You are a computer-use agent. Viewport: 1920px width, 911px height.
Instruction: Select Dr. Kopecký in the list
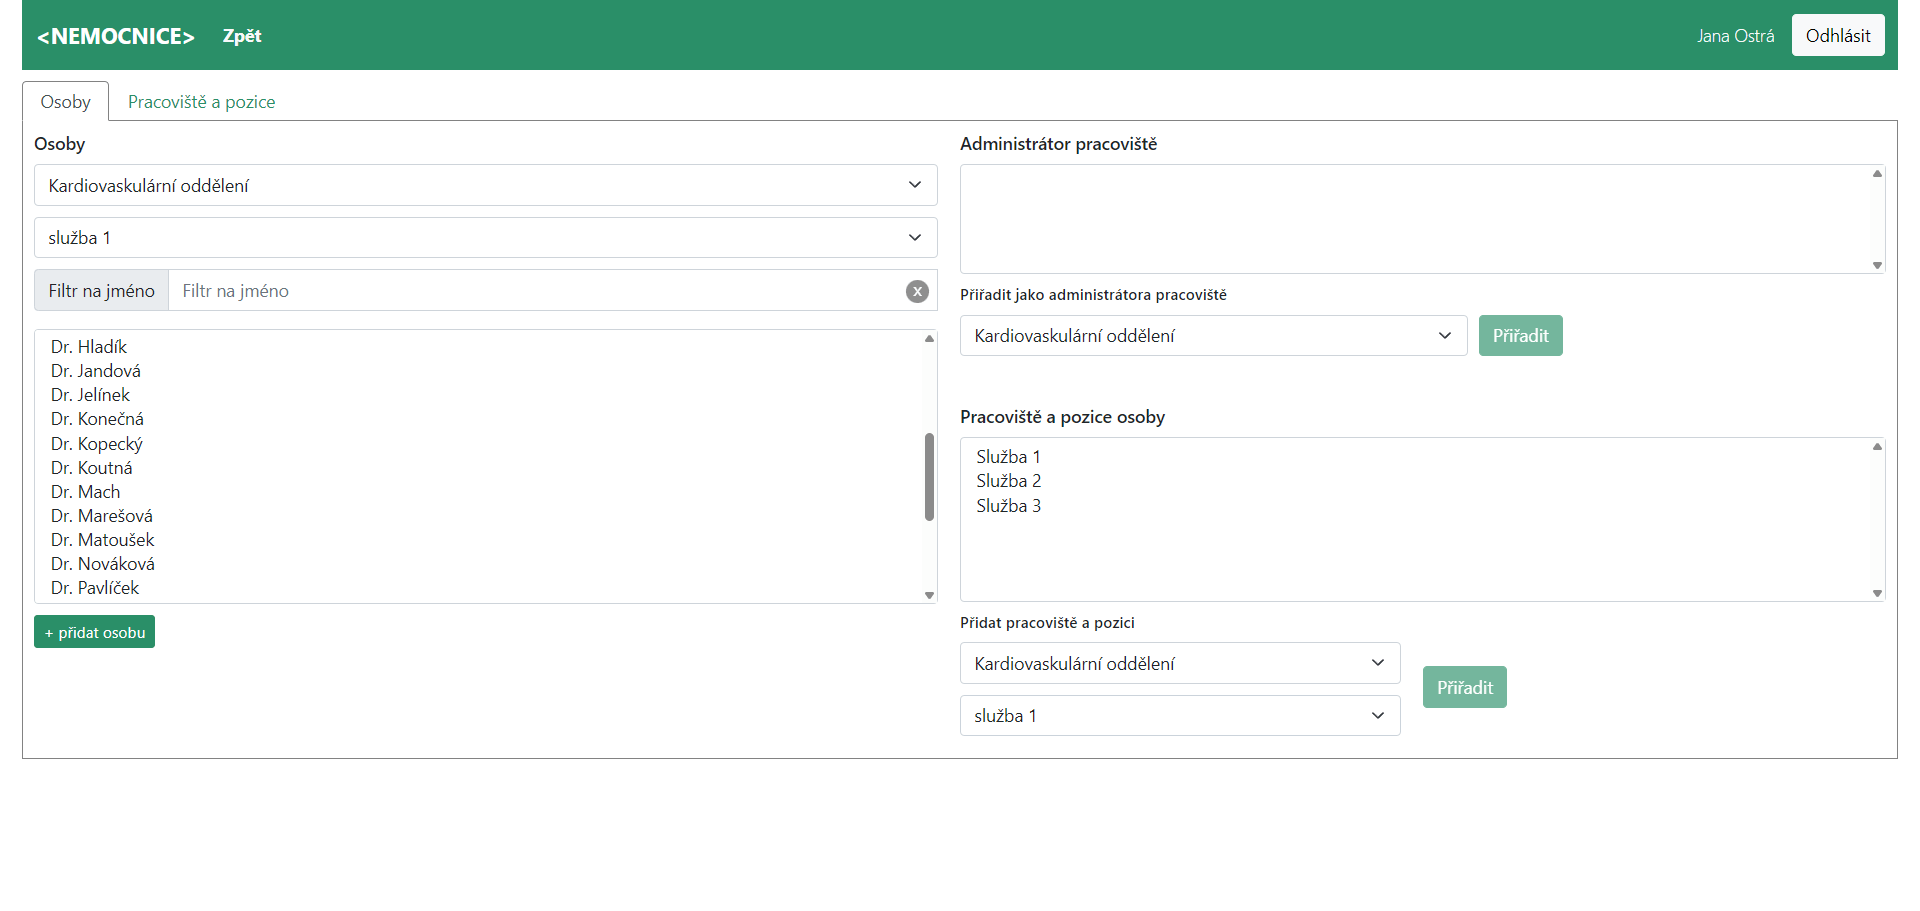point(97,444)
